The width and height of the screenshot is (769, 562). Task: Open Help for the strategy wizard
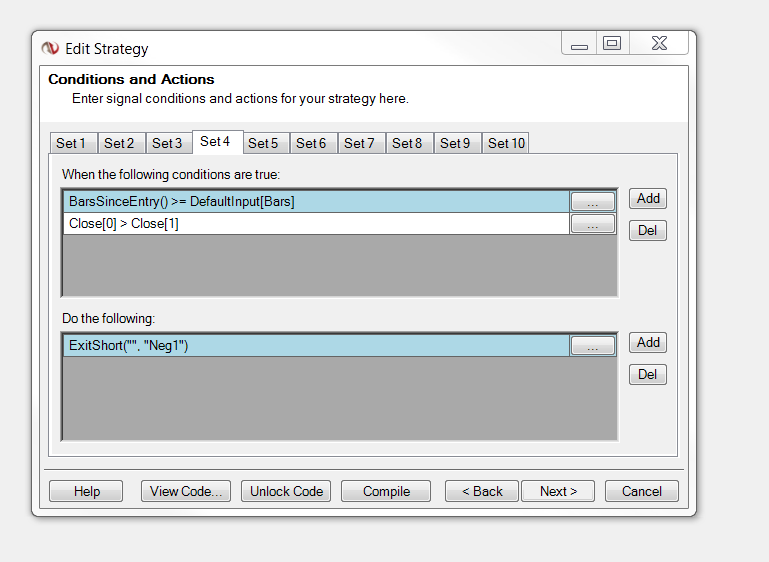point(86,491)
